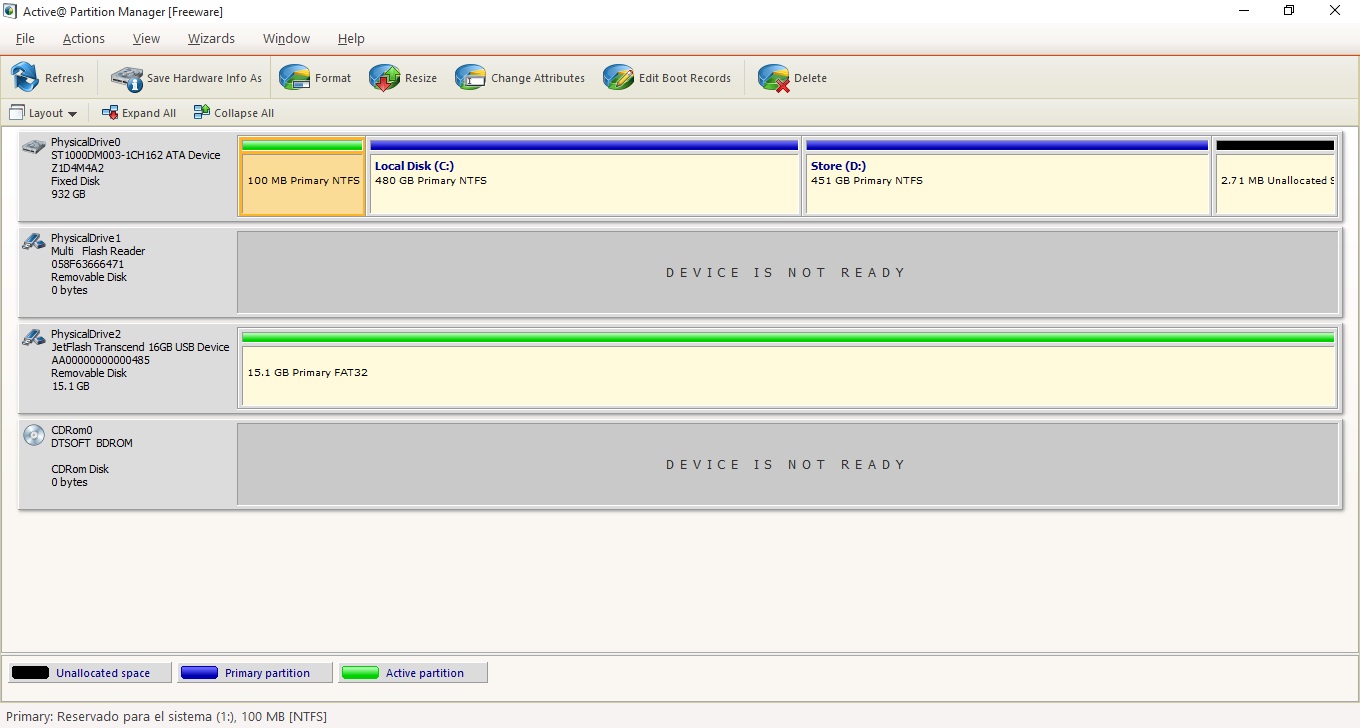Collapse All disk entries
Screen dimensions: 1360x728
[x=233, y=112]
